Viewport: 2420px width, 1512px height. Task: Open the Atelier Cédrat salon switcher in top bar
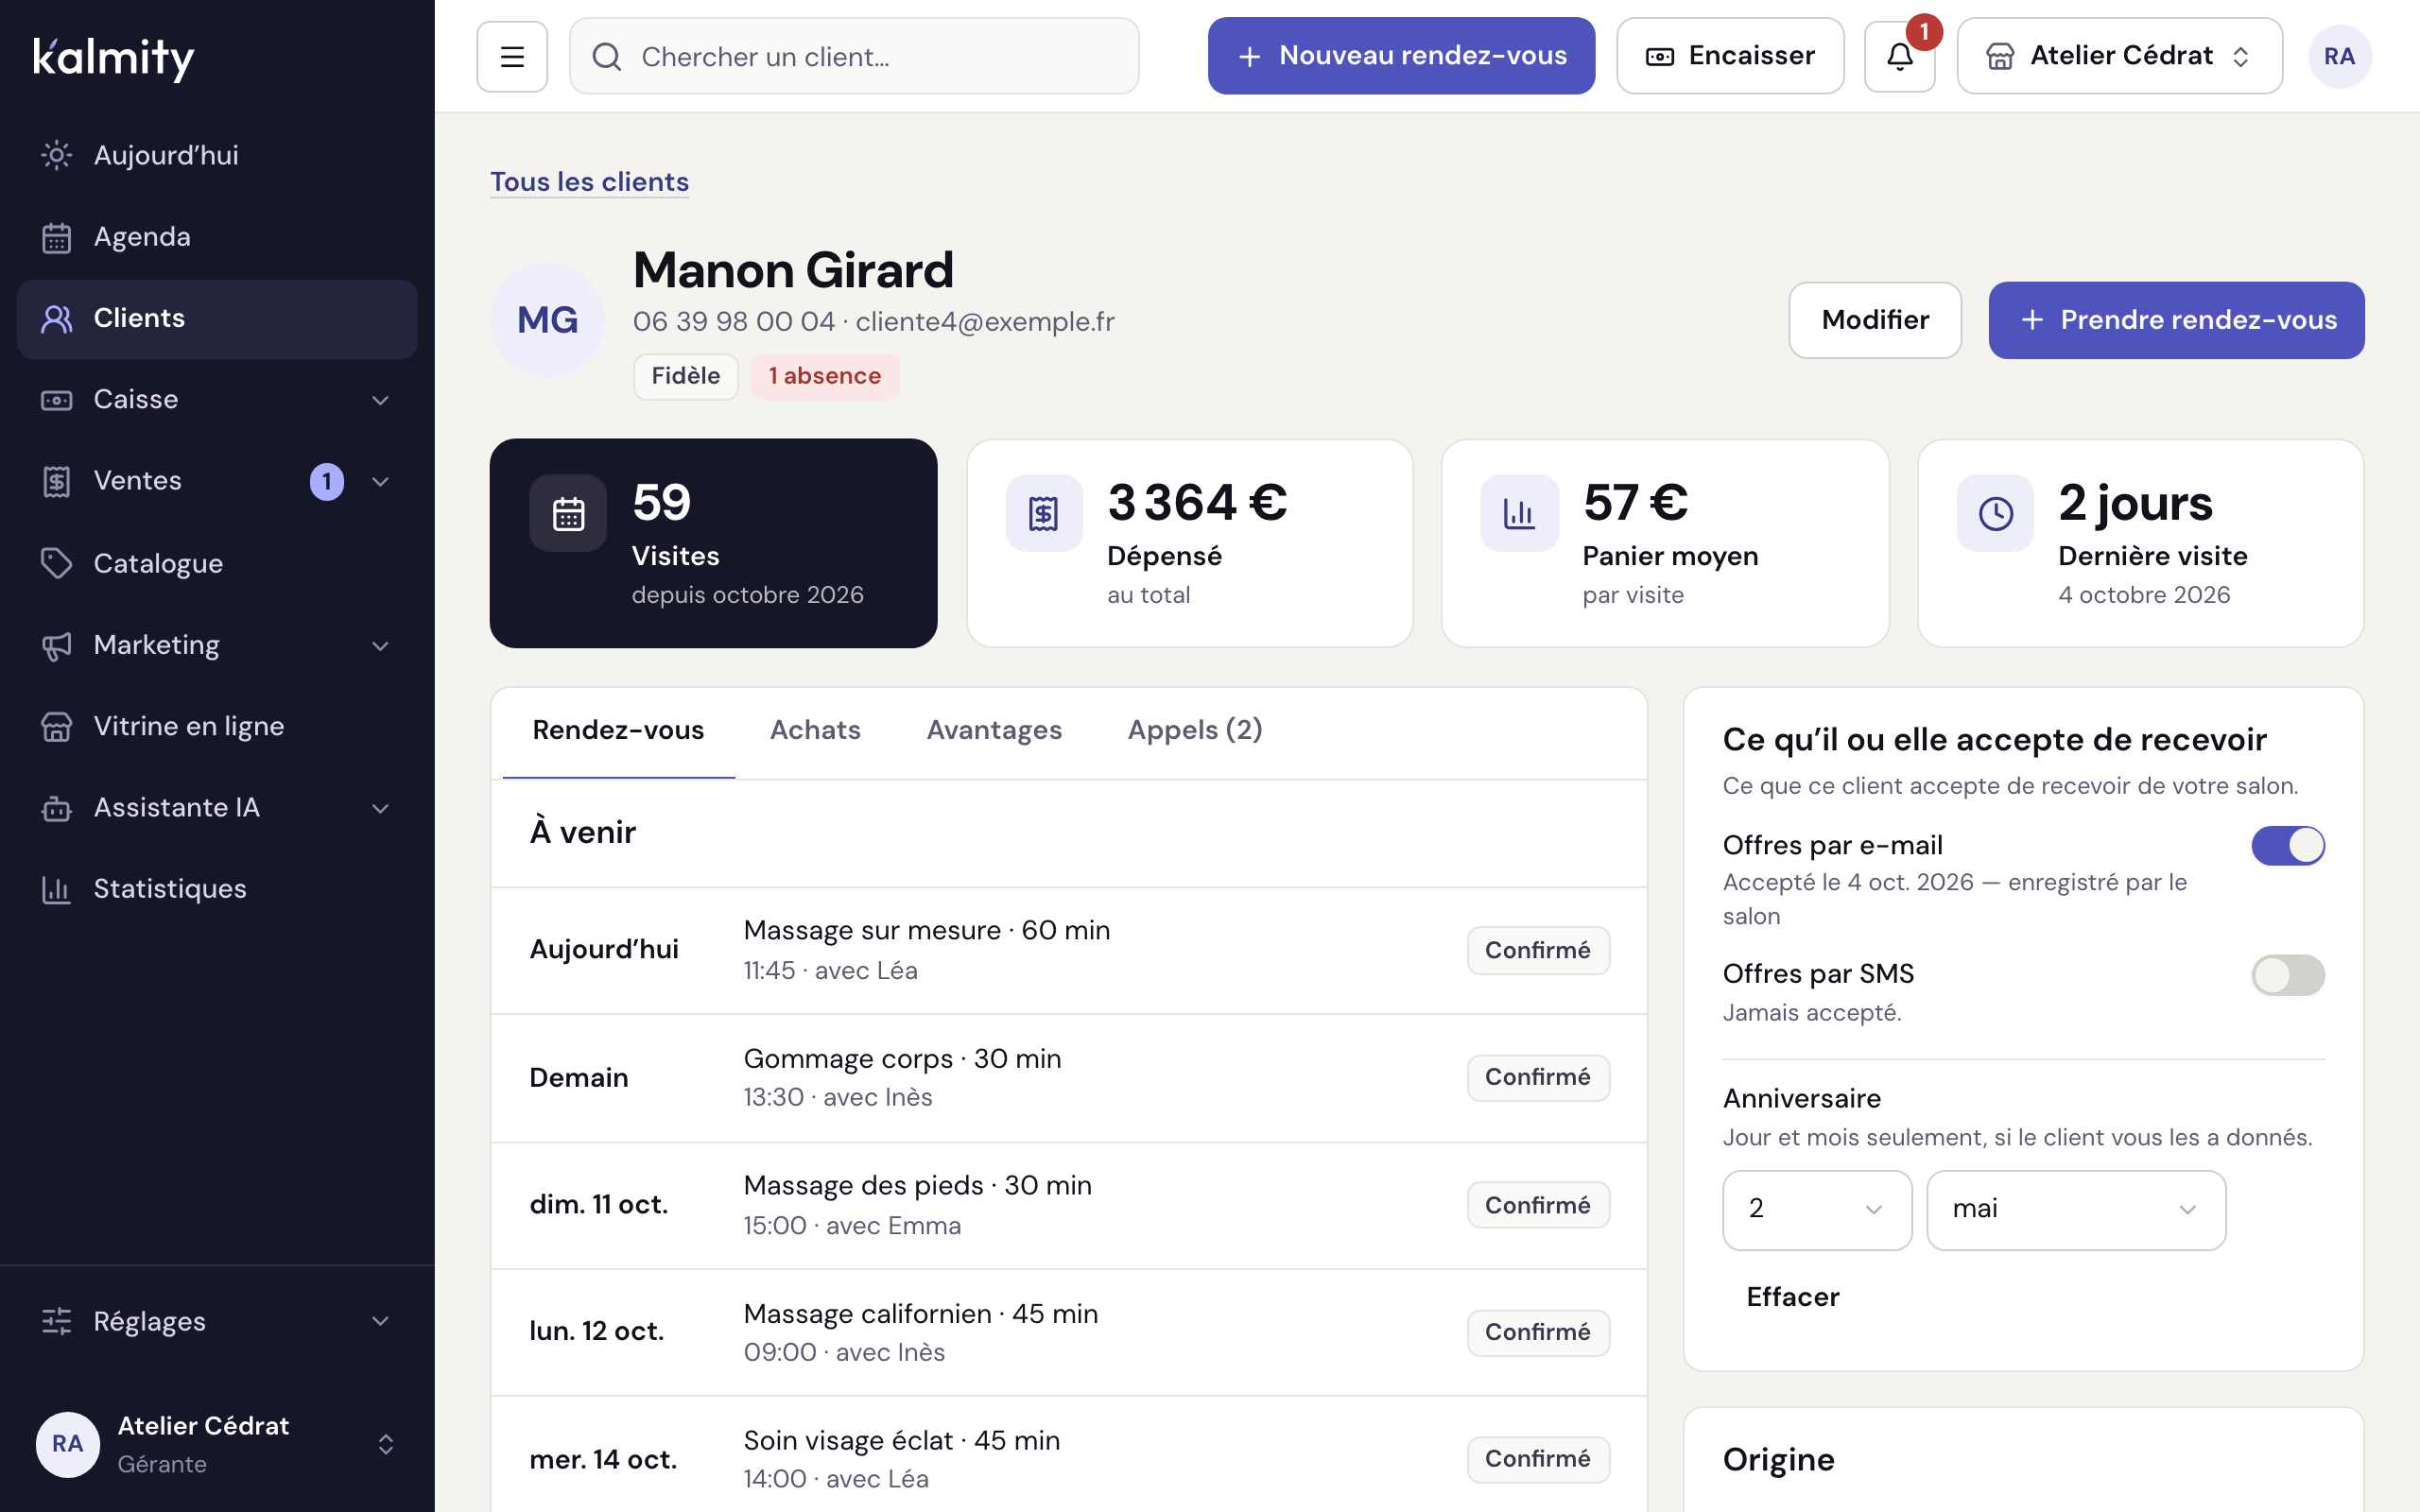tap(2119, 56)
